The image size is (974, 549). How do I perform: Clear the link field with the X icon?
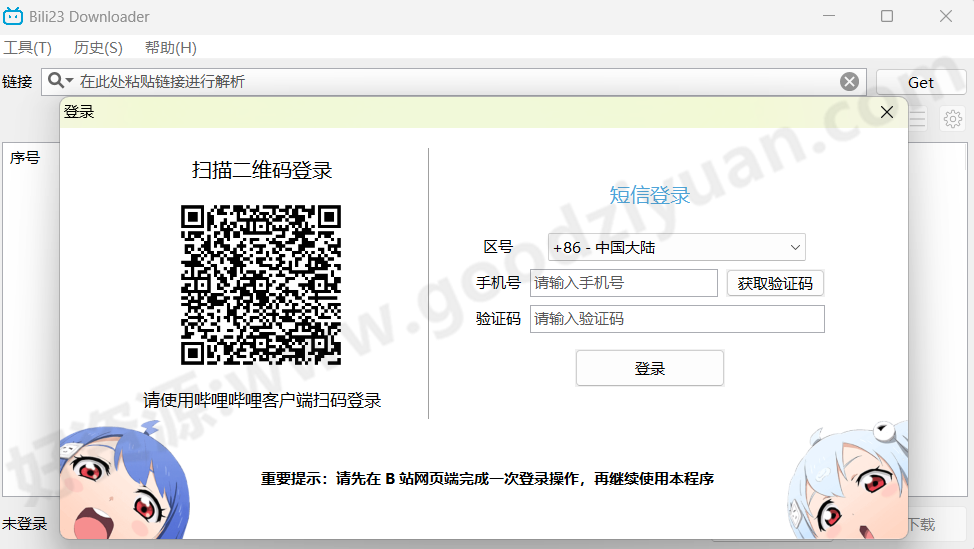[x=849, y=81]
